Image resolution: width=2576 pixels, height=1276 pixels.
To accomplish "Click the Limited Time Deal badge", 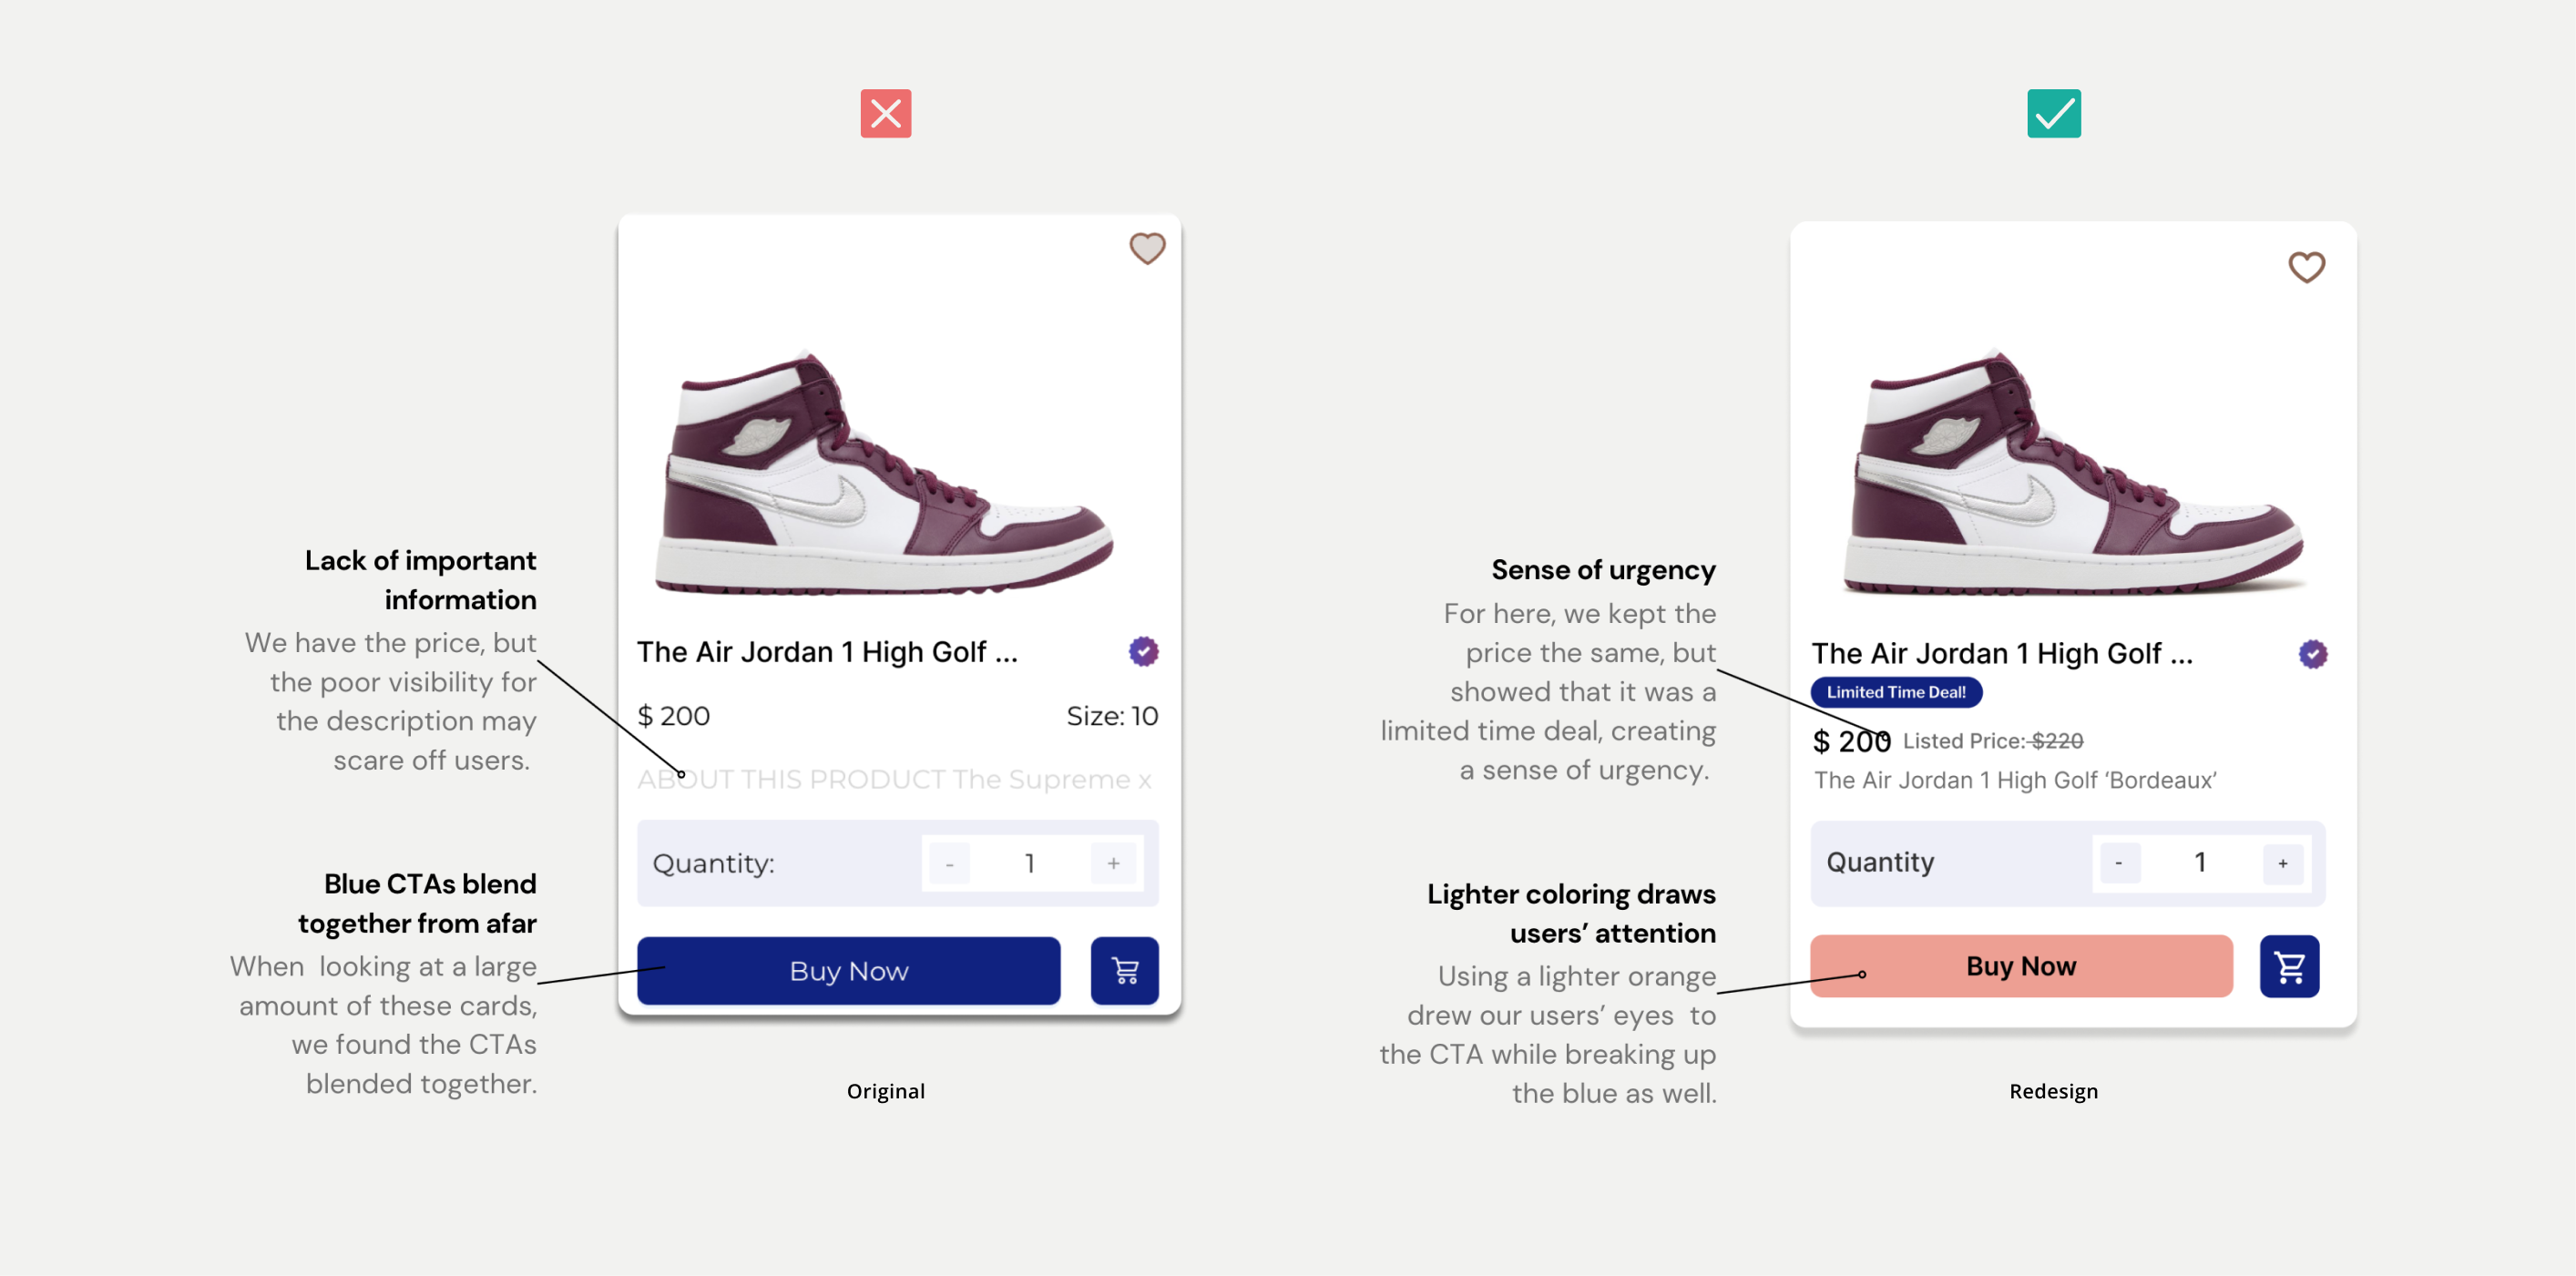I will (x=1895, y=691).
